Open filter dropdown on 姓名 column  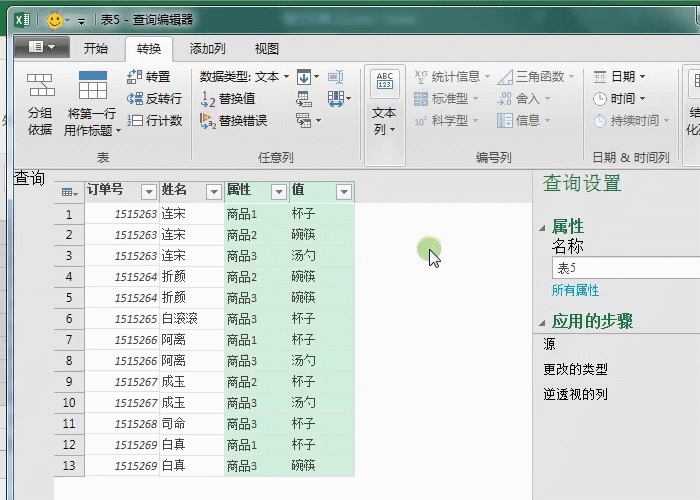pos(213,191)
